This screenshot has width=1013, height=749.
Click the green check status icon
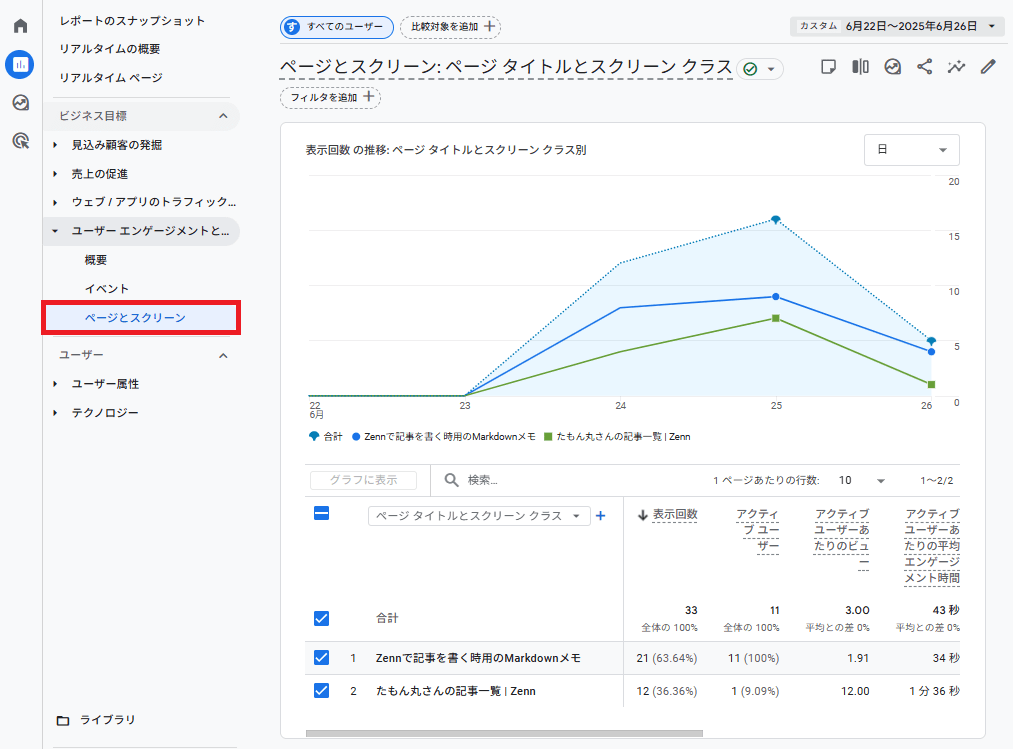pyautogui.click(x=750, y=69)
